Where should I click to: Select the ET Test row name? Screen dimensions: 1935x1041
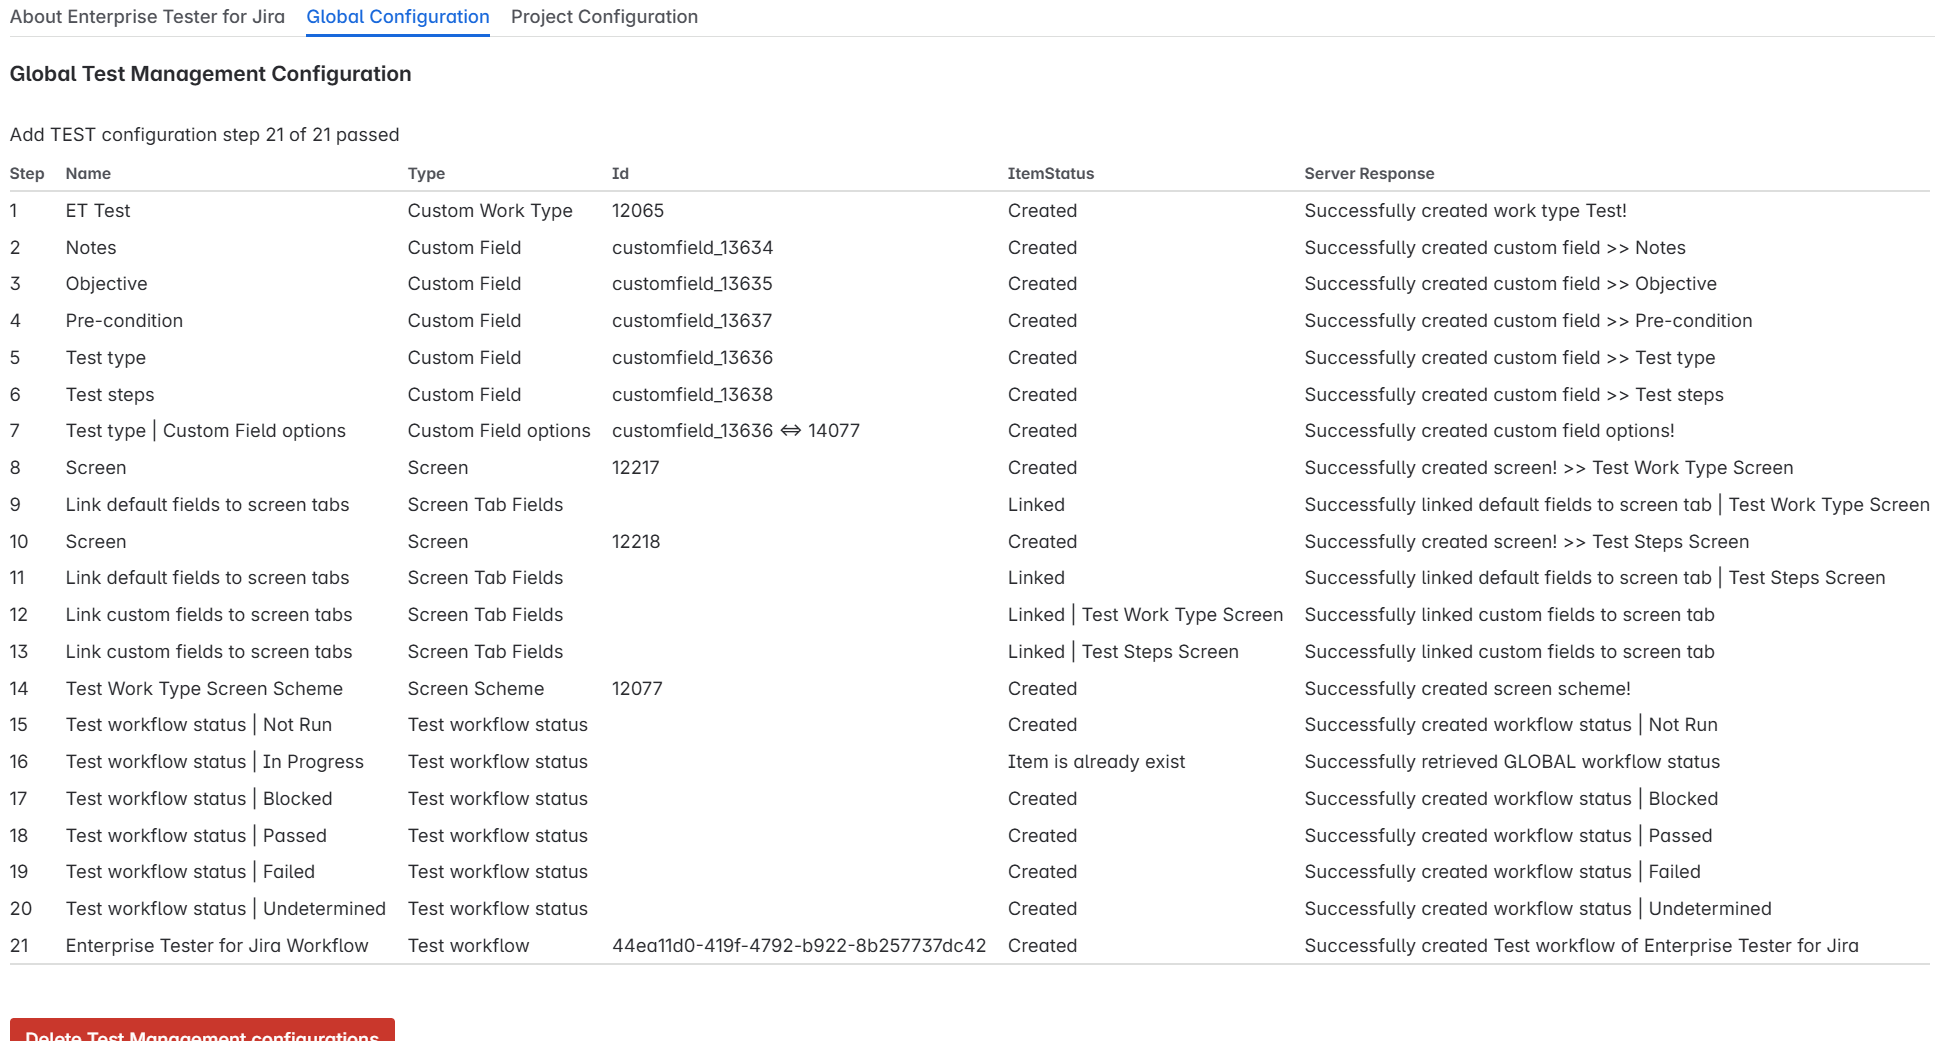click(98, 211)
